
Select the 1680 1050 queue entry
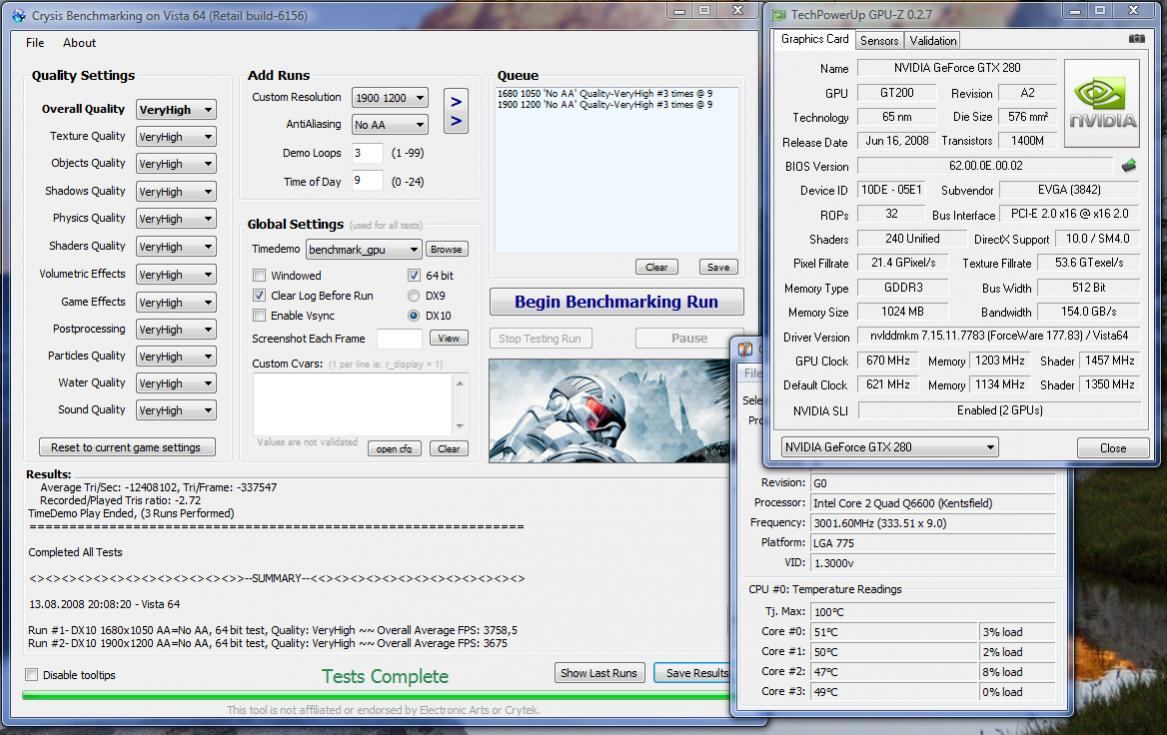pos(604,94)
